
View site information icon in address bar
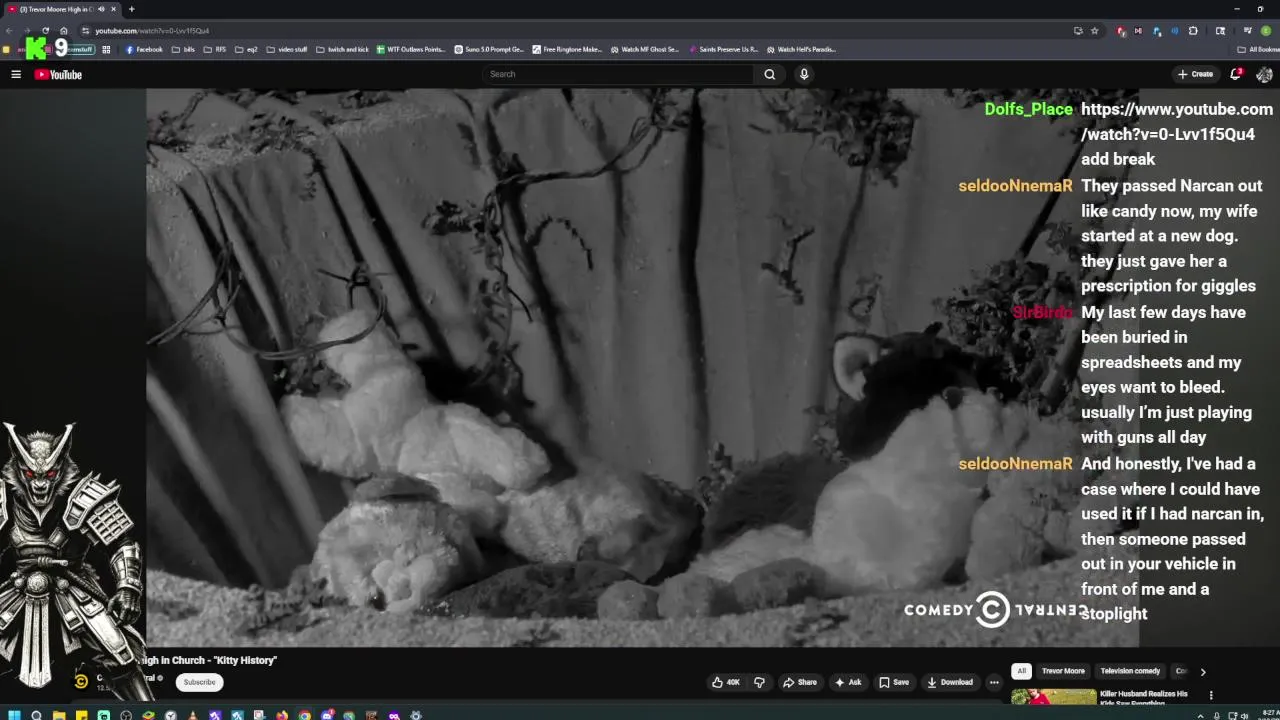coord(85,31)
